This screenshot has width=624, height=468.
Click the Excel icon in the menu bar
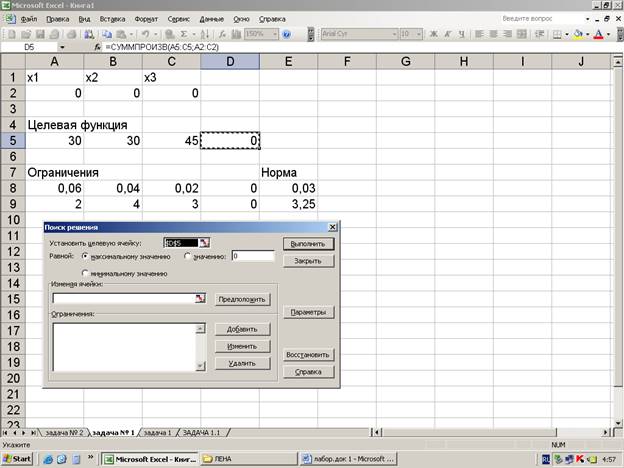click(x=8, y=19)
